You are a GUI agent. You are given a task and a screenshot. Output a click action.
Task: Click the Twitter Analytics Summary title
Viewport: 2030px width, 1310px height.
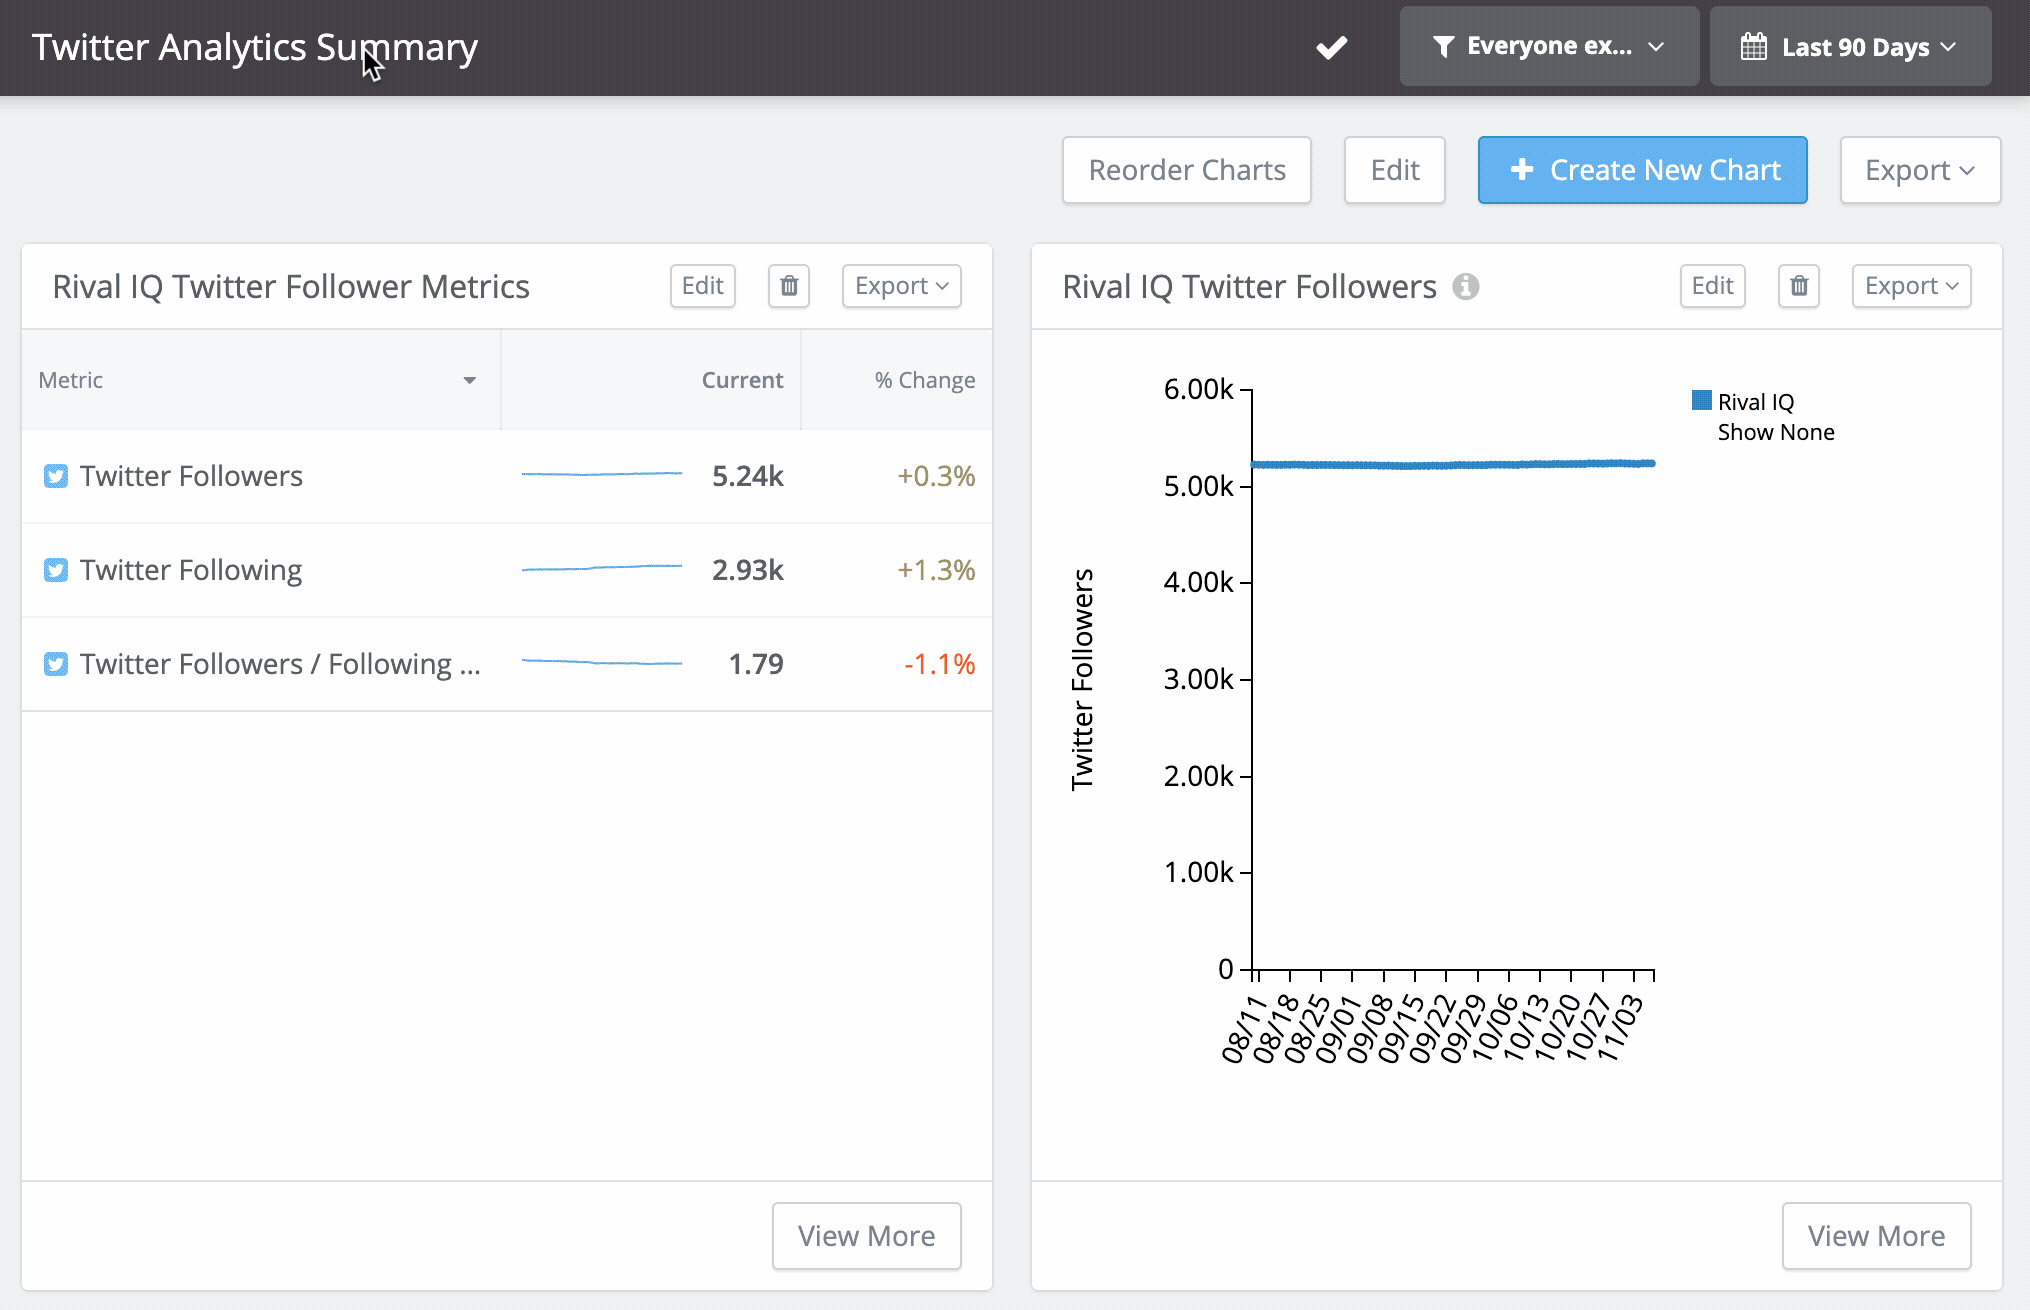pos(255,47)
